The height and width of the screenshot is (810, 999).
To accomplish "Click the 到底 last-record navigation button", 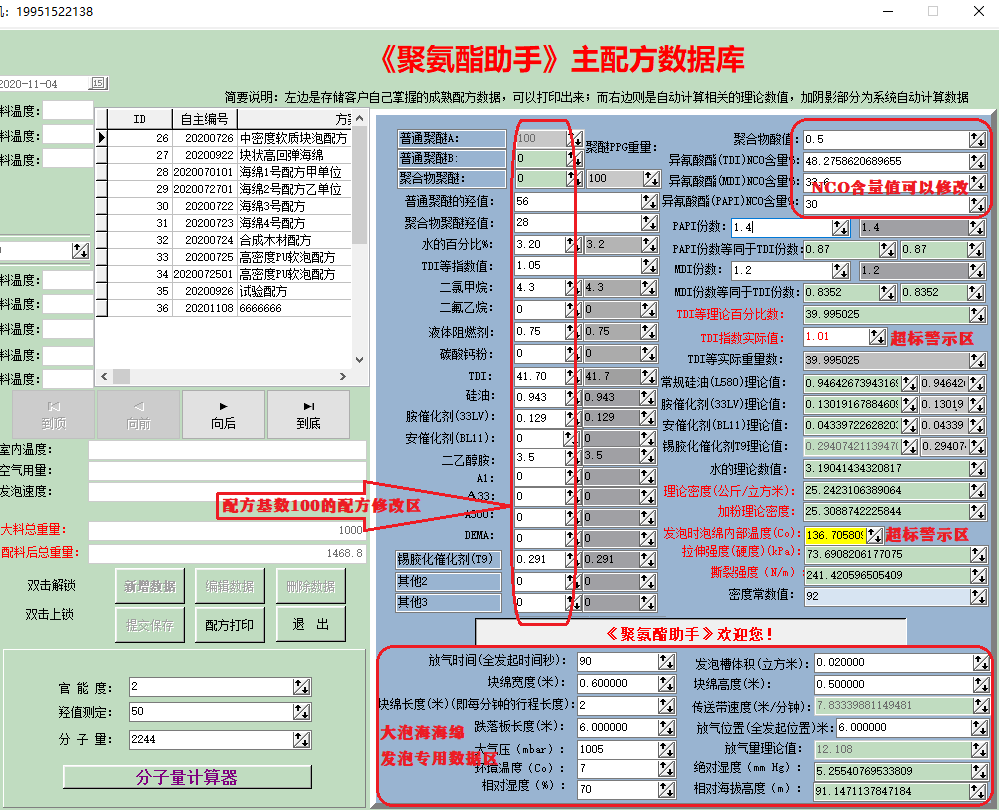I will pos(309,414).
